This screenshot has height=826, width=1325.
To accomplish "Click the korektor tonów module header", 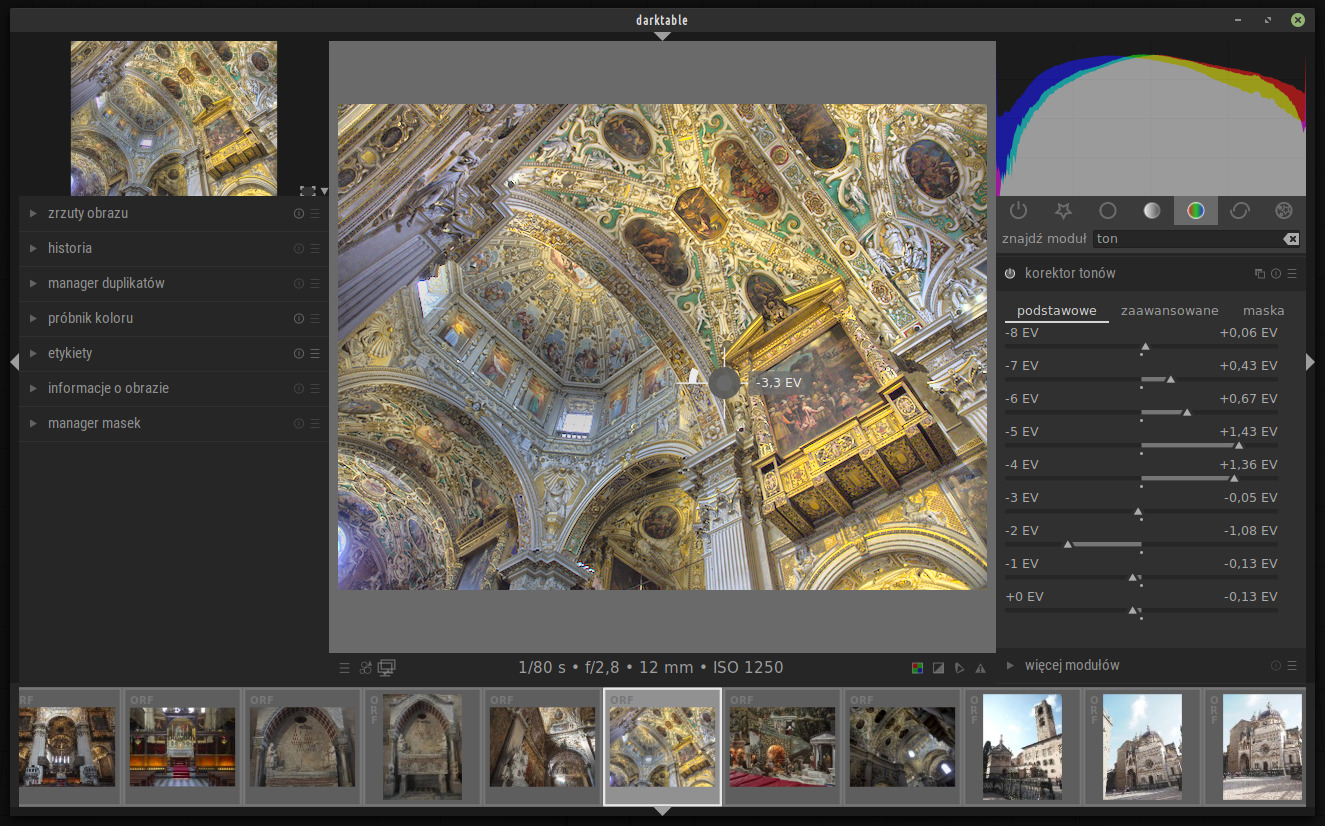I will pos(1151,274).
